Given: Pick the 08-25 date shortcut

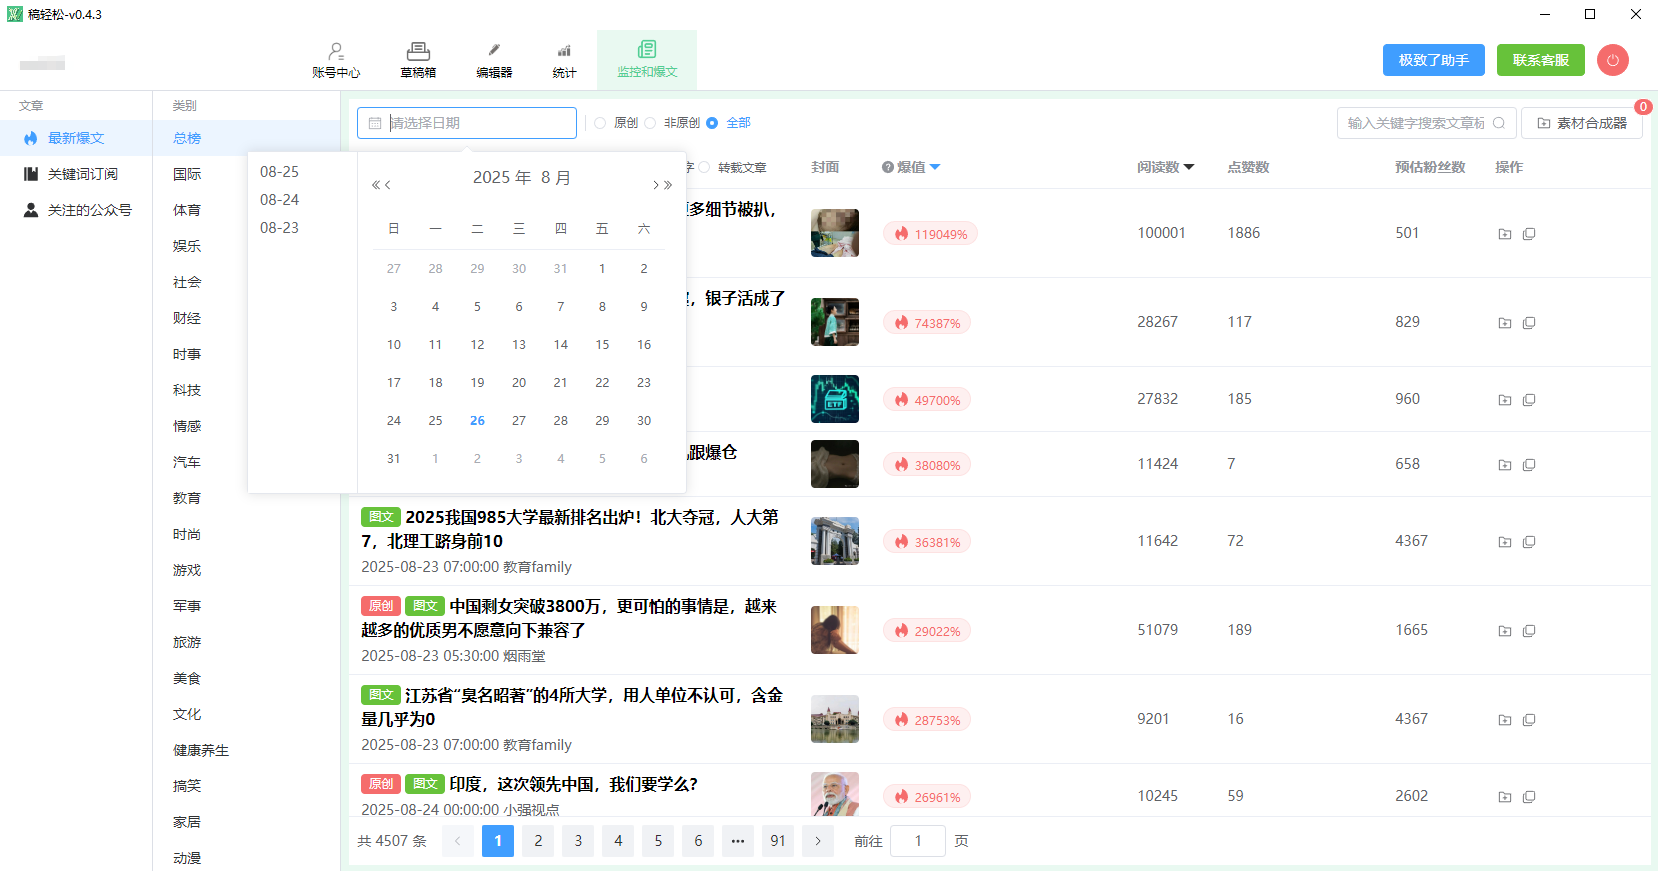Looking at the screenshot, I should click(279, 172).
